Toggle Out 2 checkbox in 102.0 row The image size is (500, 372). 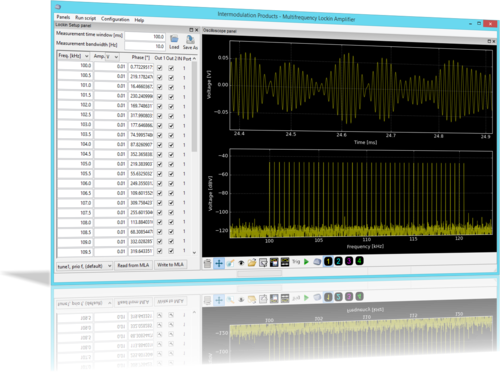pyautogui.click(x=171, y=107)
